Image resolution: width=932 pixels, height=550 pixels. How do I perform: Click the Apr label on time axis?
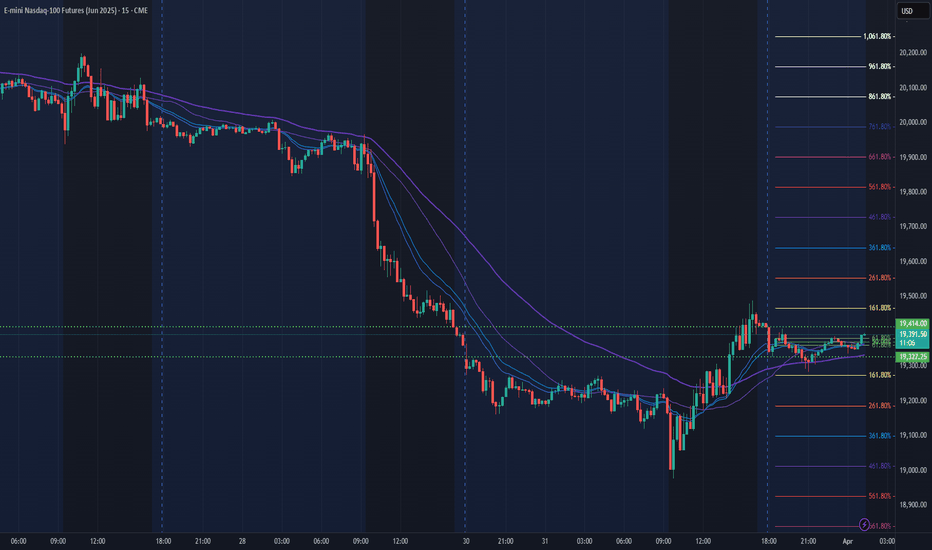[848, 541]
